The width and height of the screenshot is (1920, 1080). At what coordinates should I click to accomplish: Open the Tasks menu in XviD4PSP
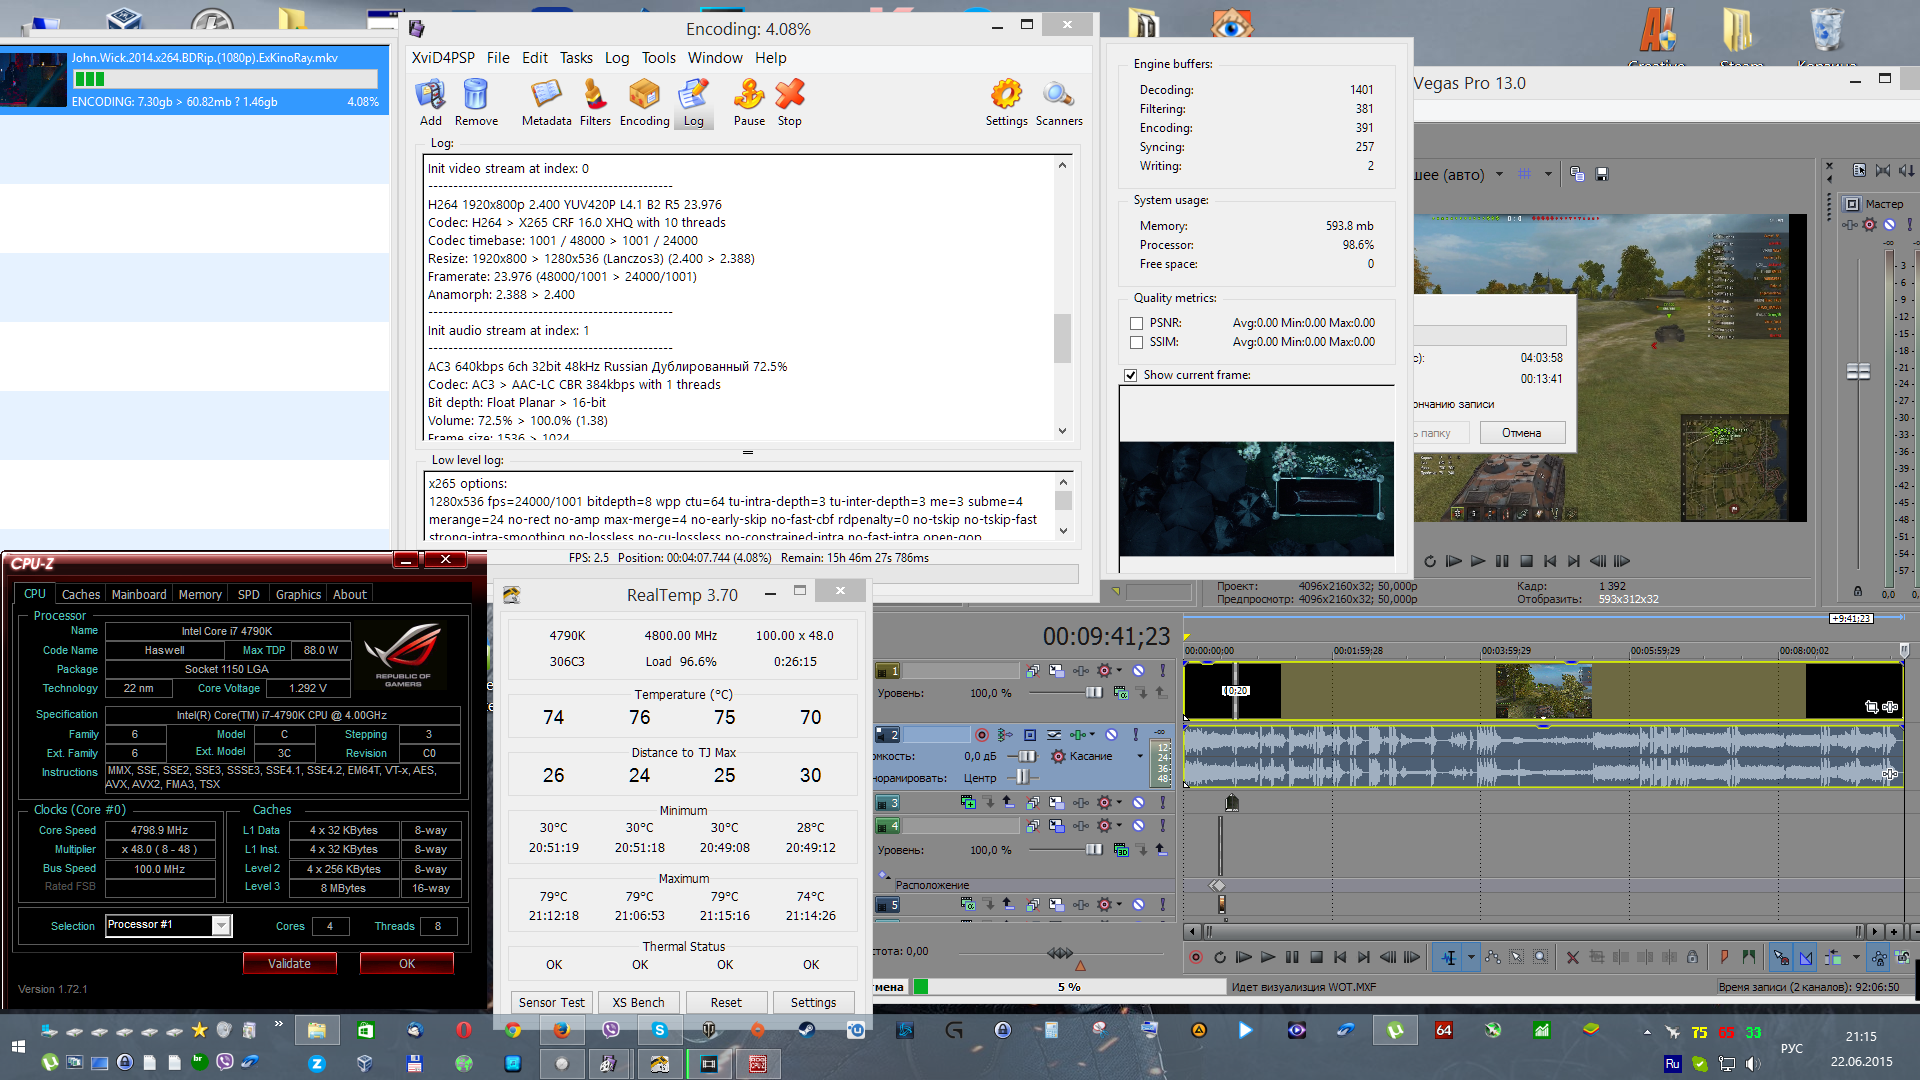[x=575, y=58]
